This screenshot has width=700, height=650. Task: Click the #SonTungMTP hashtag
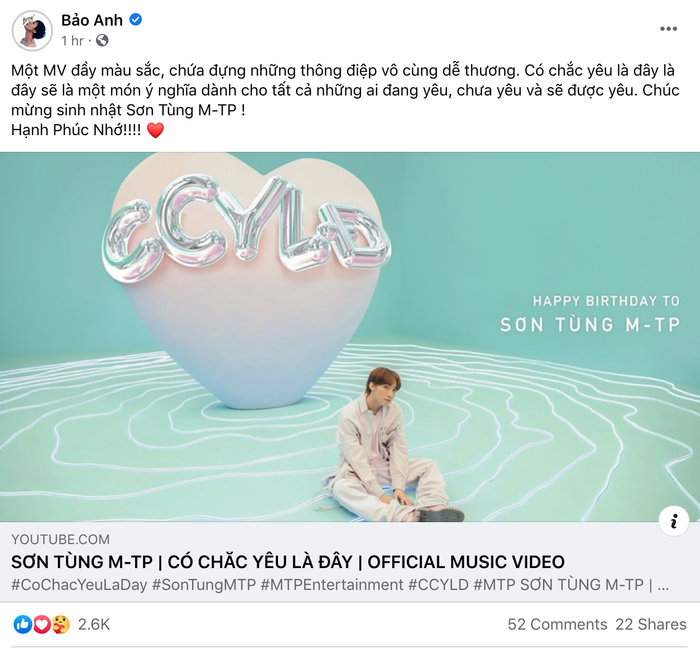click(204, 585)
